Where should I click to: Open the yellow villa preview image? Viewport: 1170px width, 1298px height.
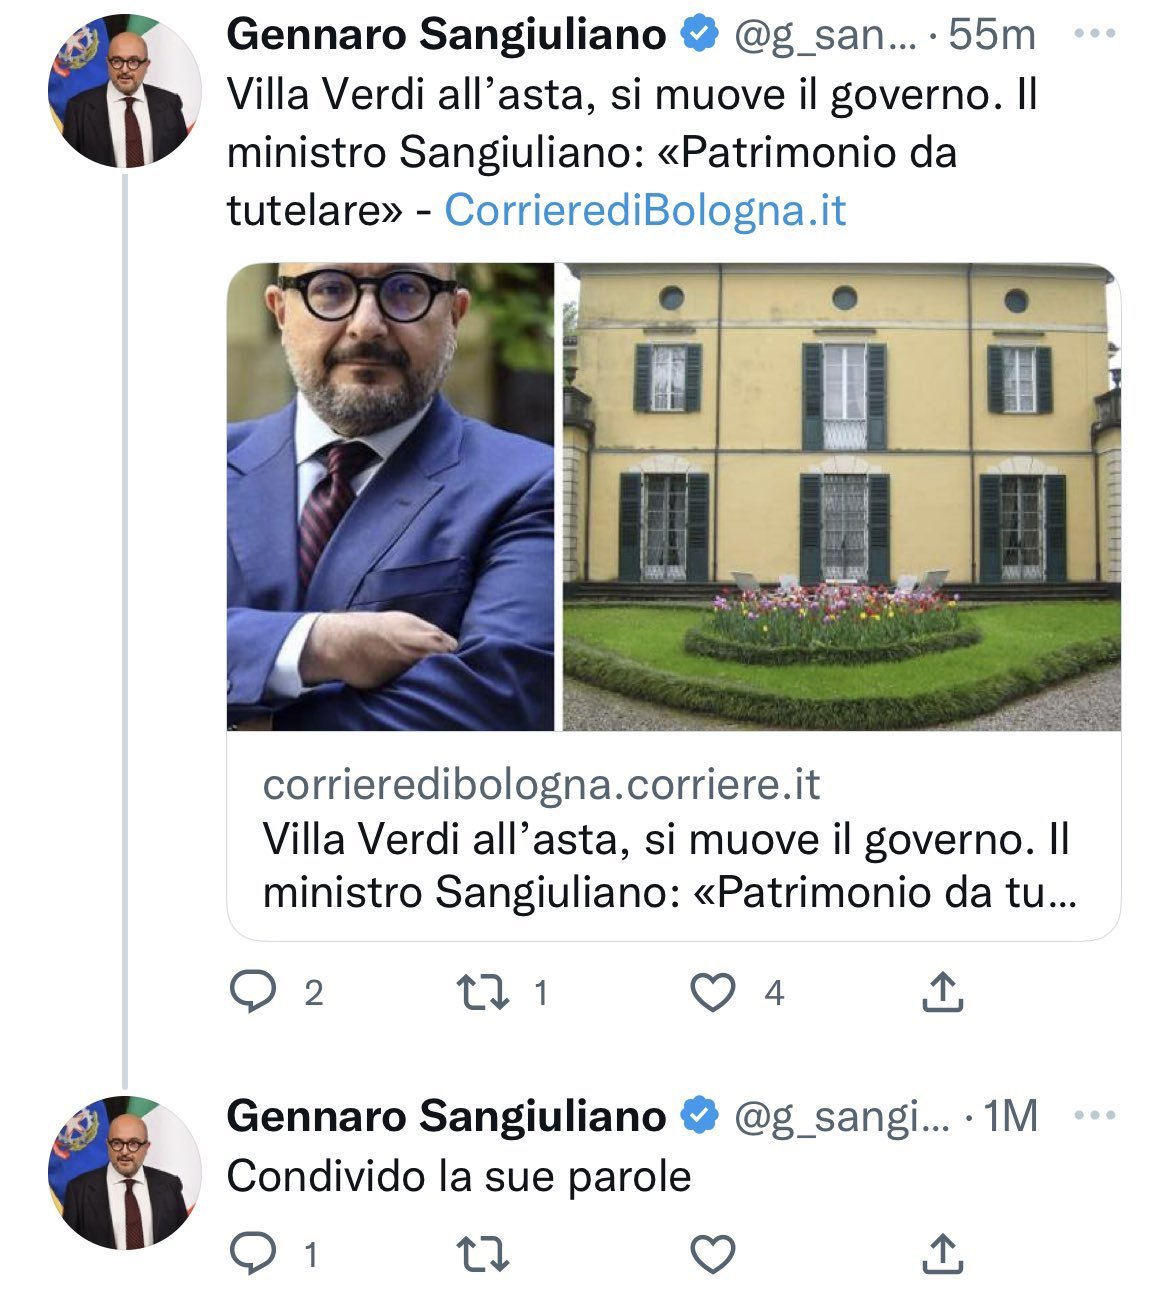[x=841, y=496]
